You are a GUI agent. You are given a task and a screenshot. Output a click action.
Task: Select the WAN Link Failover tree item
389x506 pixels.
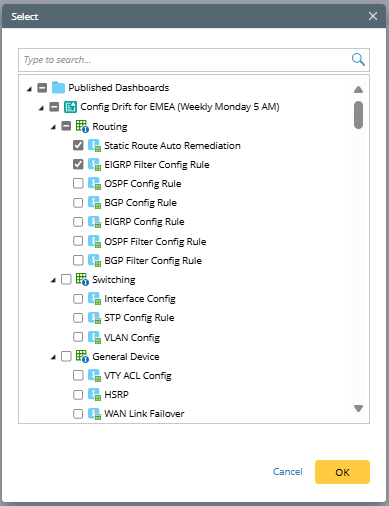(144, 414)
